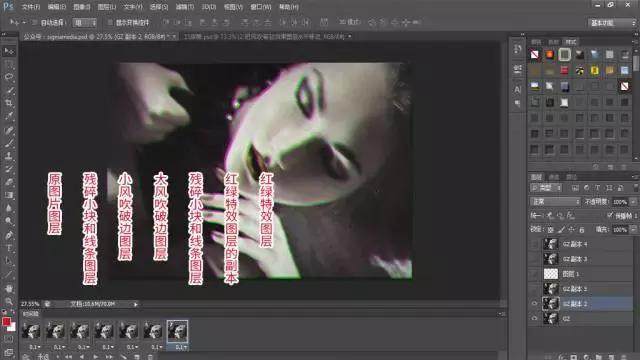Click the background white color swatch
Screen dimensions: 640x360
[x=13, y=327]
